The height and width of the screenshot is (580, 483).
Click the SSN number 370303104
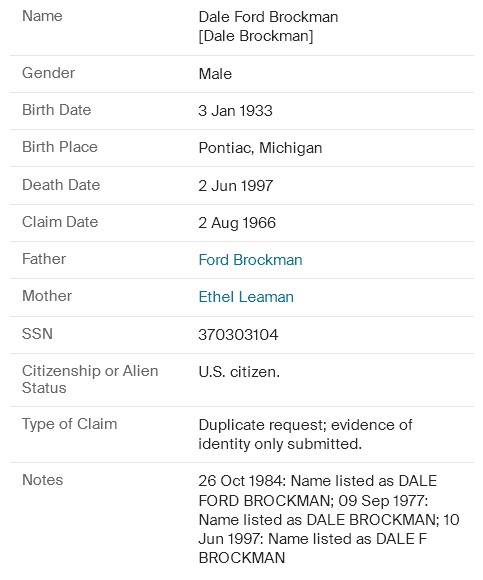(x=238, y=335)
